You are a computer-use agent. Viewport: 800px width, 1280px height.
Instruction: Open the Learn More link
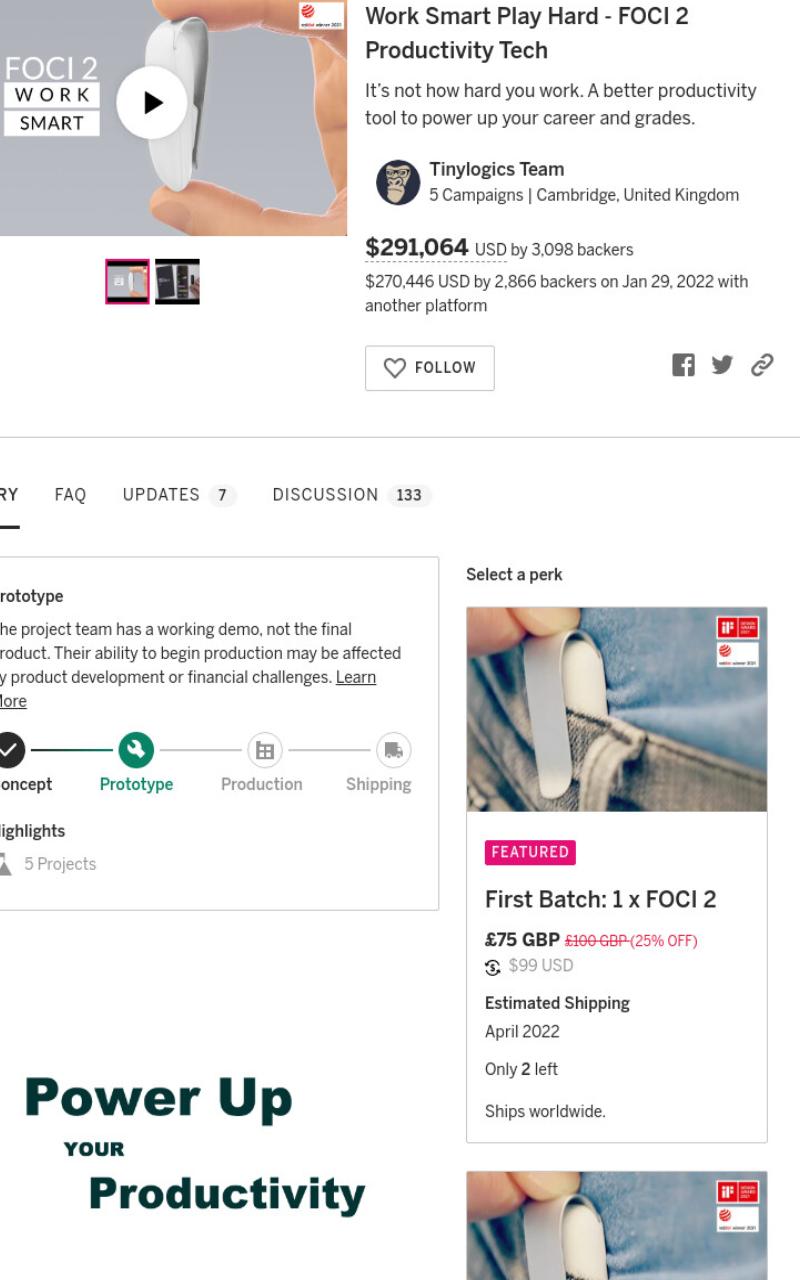(188, 689)
